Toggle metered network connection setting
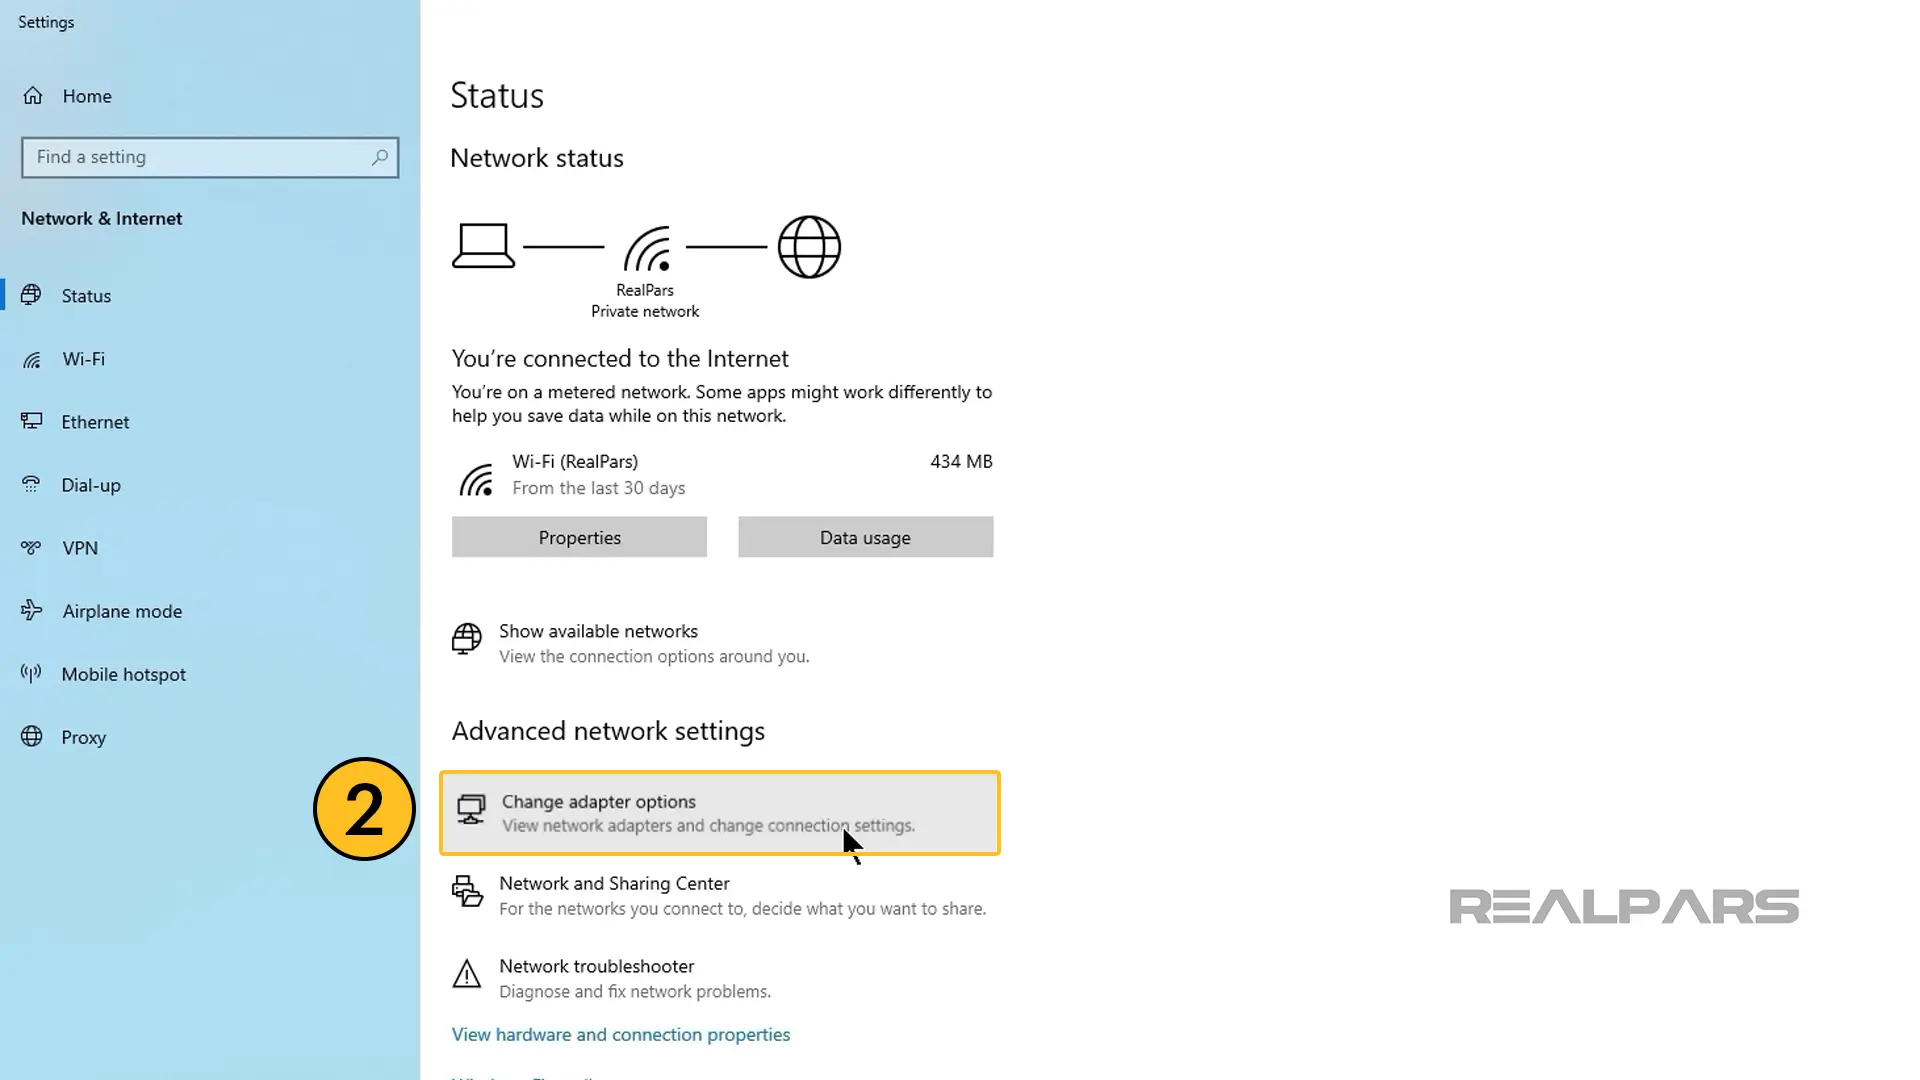 (579, 537)
